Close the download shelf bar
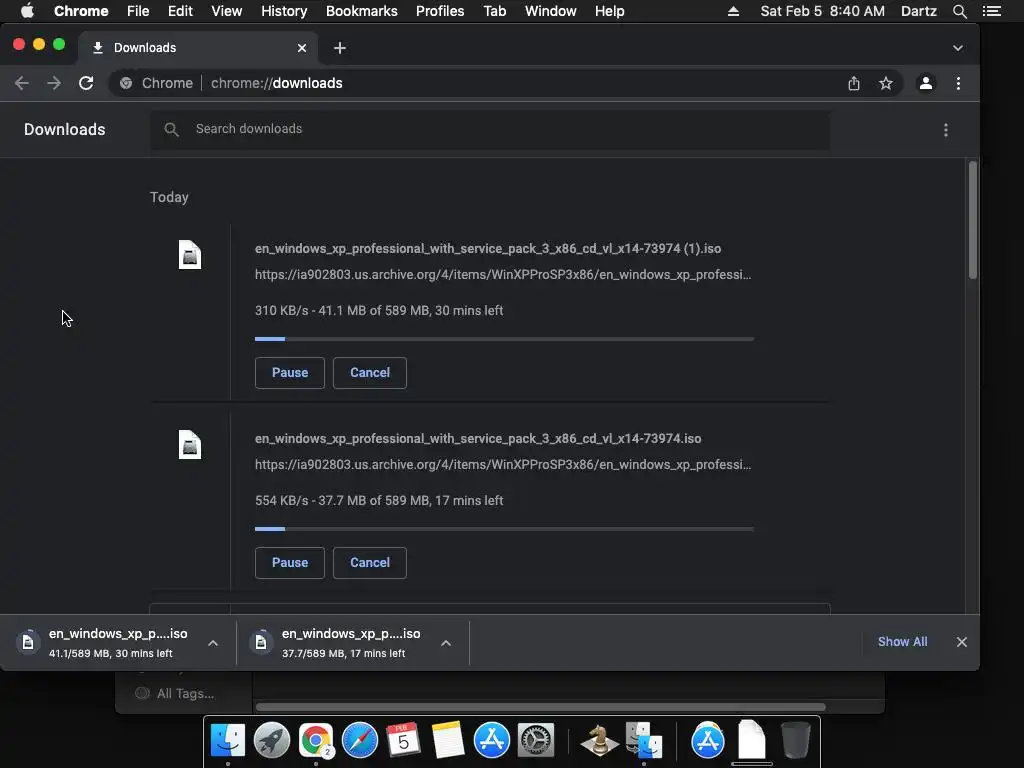The image size is (1024, 768). [x=961, y=642]
